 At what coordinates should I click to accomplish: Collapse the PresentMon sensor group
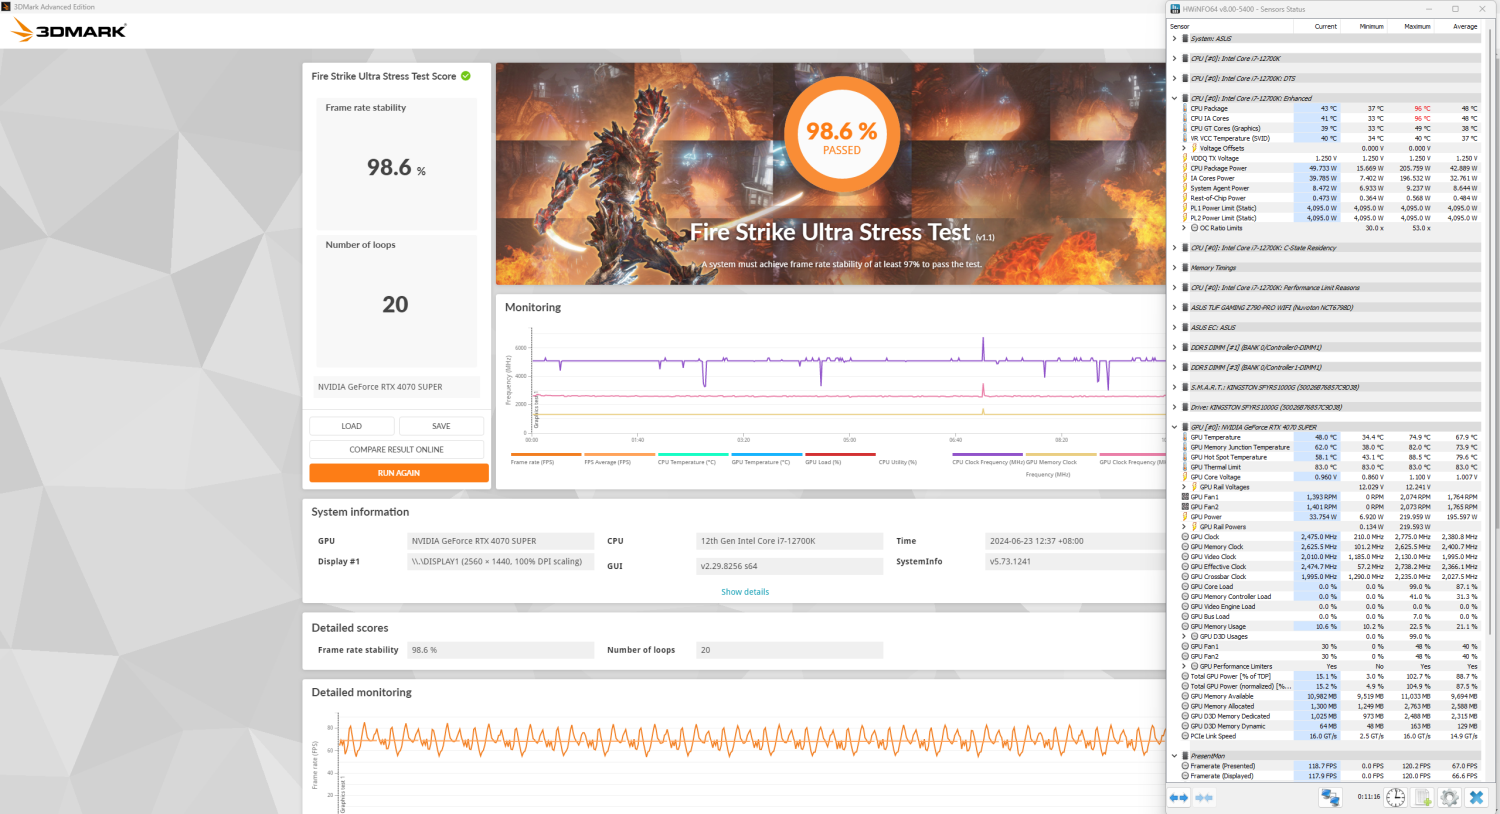pyautogui.click(x=1174, y=756)
